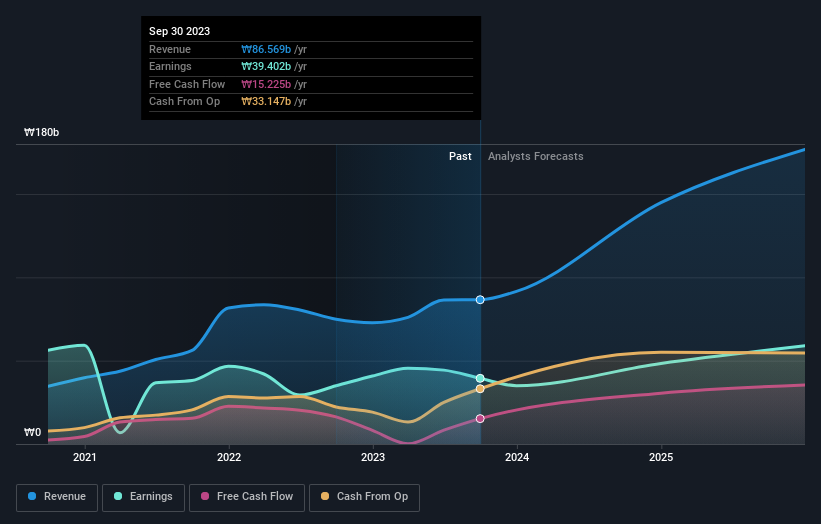Click the 'Past' section label
Screen dimensions: 821x524
(460, 157)
